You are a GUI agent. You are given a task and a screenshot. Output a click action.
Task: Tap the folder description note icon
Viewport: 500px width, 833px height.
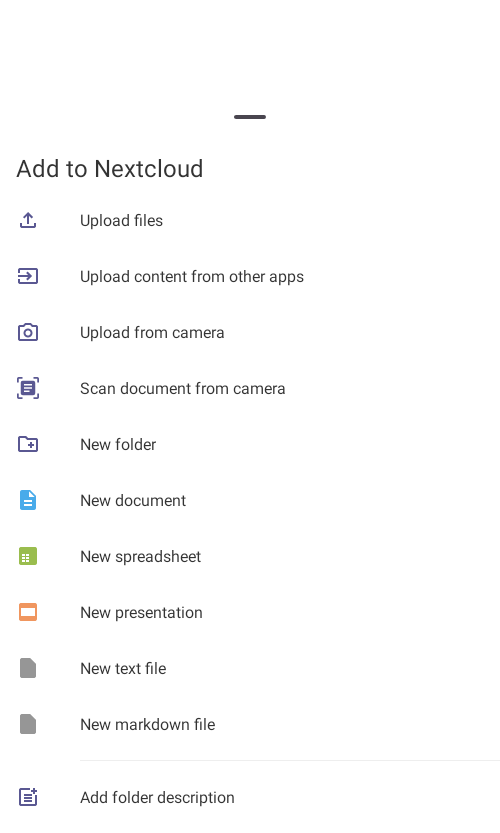(x=28, y=797)
